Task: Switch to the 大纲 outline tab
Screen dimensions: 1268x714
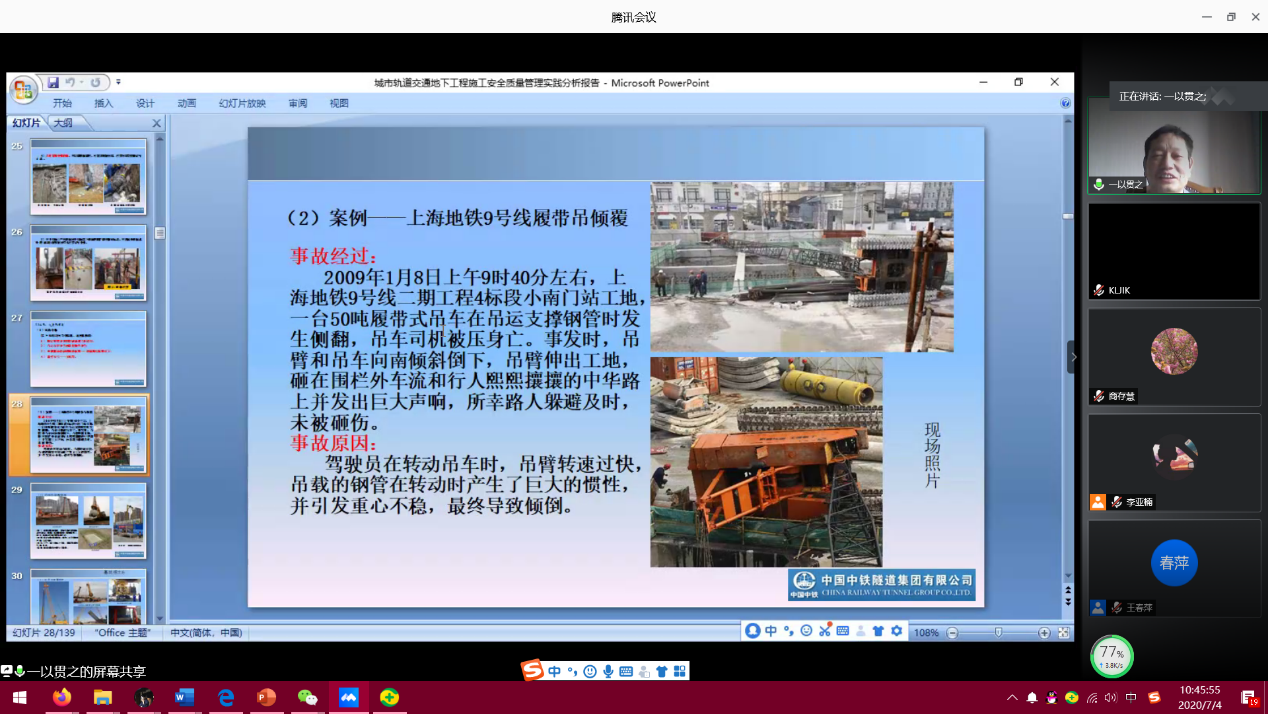Action: (x=63, y=123)
